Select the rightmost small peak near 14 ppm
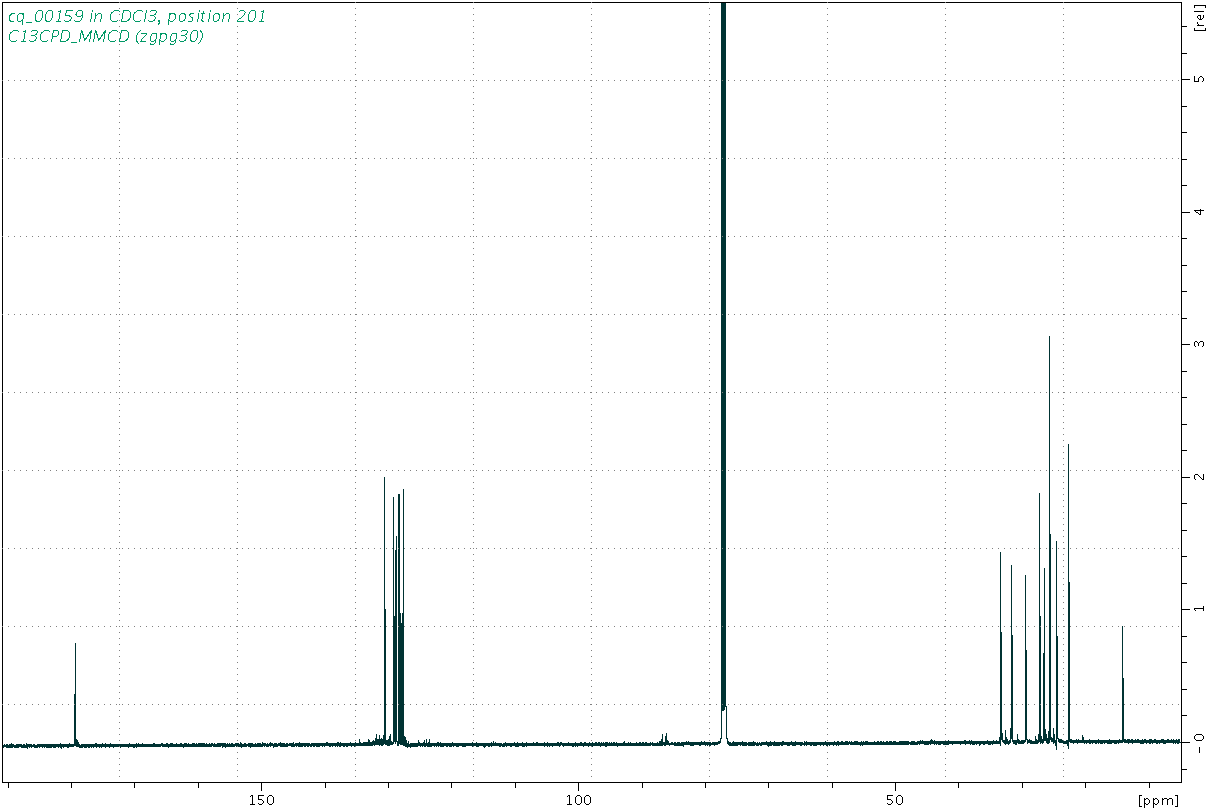 click(x=1122, y=680)
